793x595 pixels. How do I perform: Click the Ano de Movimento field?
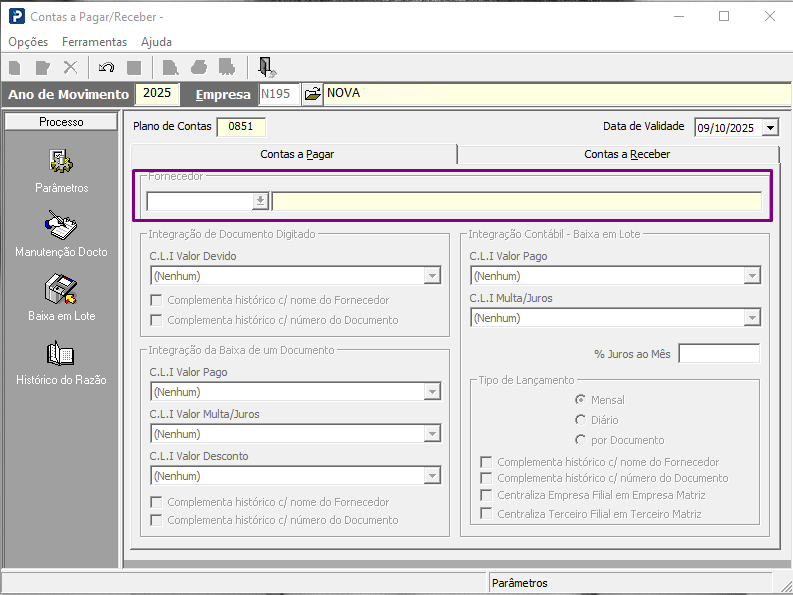[157, 94]
